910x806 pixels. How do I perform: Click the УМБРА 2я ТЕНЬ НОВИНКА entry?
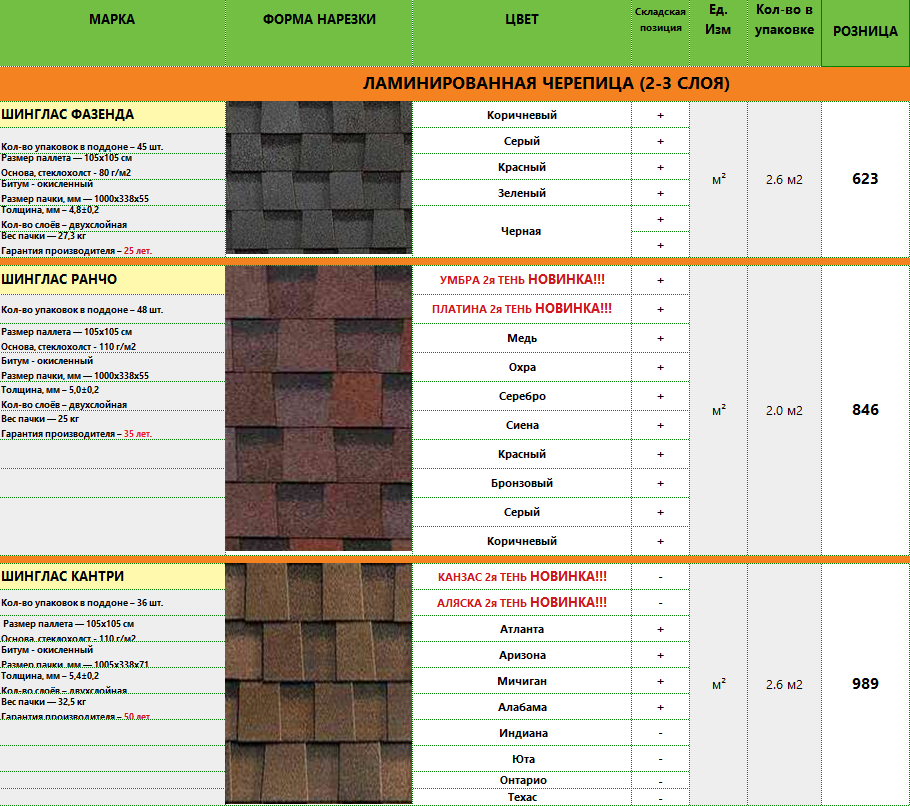point(521,280)
